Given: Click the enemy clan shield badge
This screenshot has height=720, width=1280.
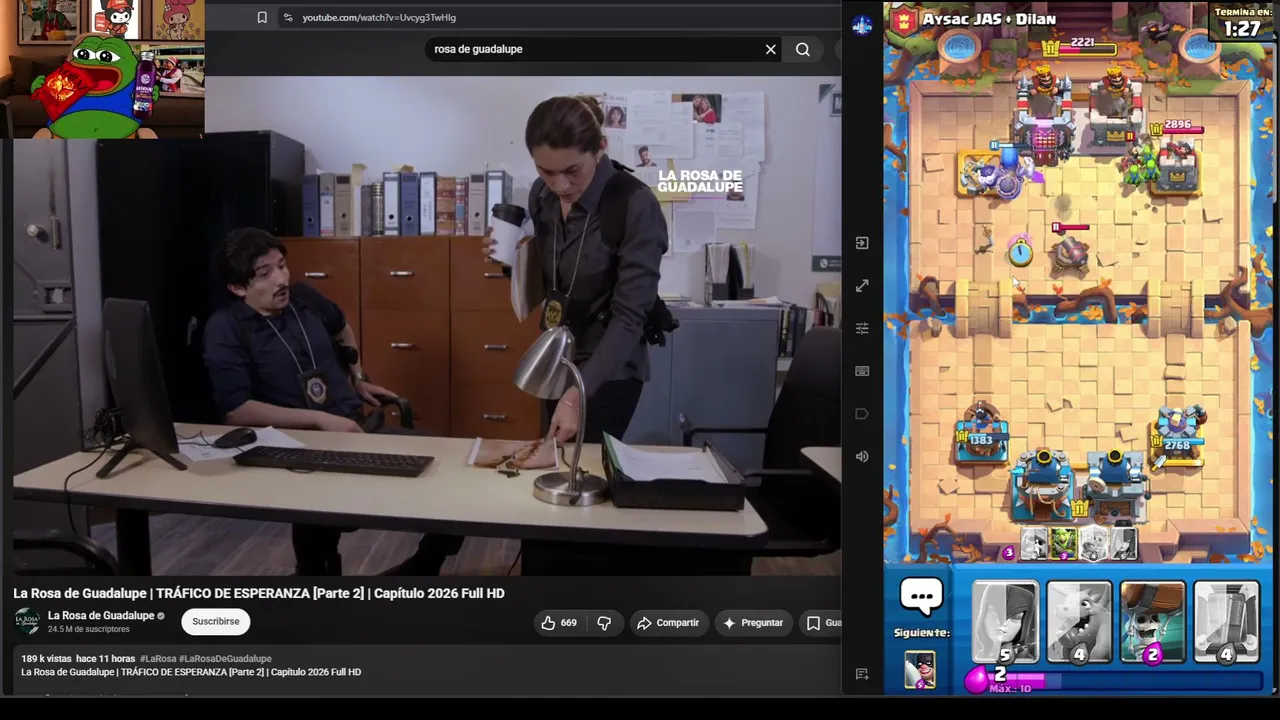Looking at the screenshot, I should coord(904,21).
